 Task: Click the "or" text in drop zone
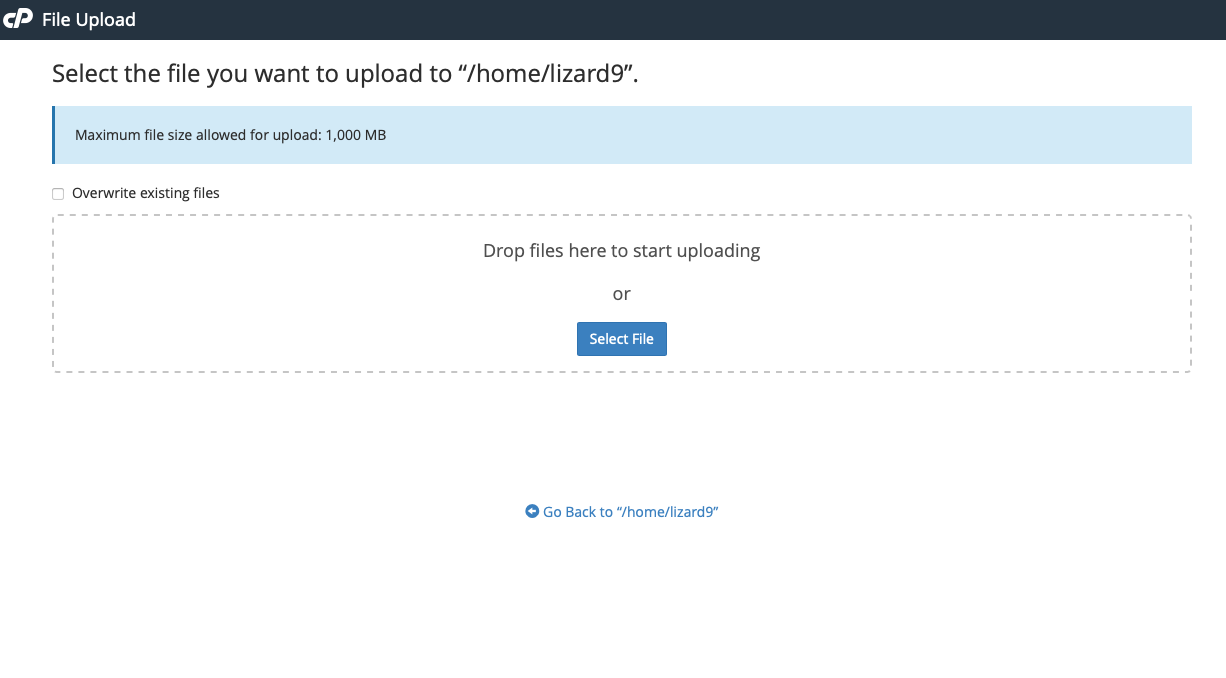(621, 294)
